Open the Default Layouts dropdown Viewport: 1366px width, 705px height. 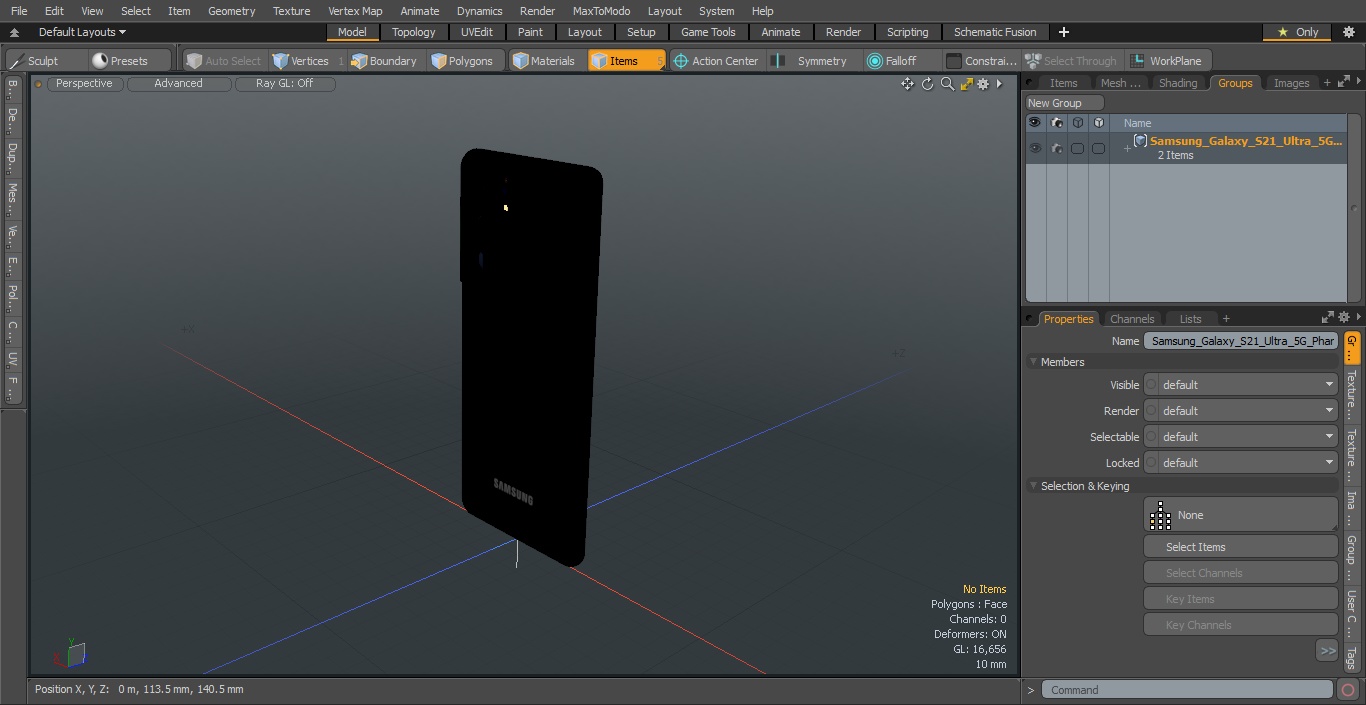click(x=81, y=32)
